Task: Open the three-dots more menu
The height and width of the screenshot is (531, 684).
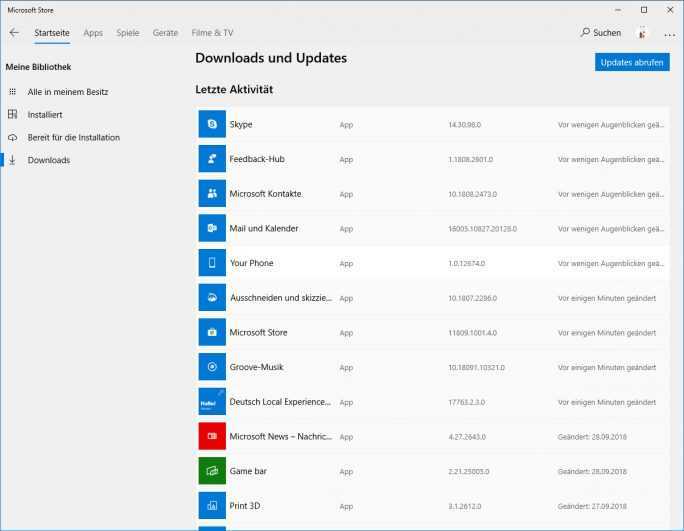Action: pos(670,34)
